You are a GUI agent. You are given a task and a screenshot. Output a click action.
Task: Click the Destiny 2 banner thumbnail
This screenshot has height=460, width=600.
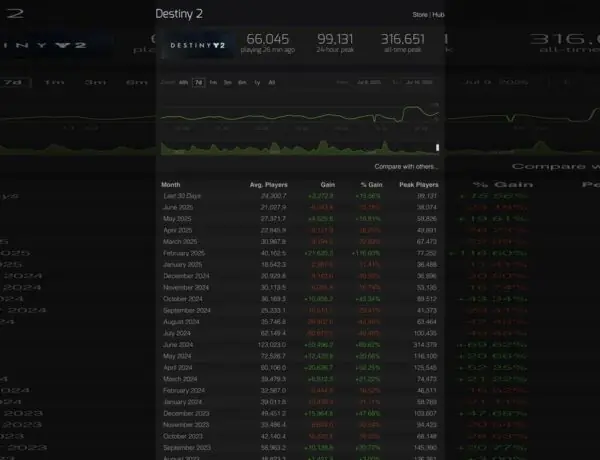tap(198, 45)
